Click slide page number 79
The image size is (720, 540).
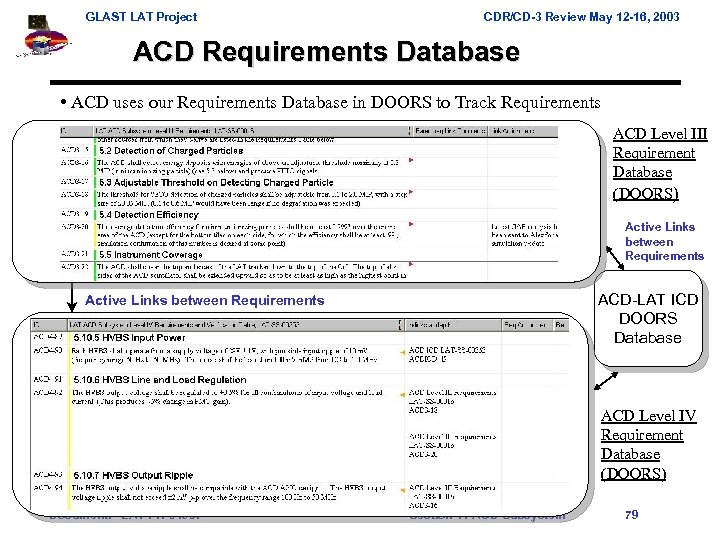click(632, 515)
